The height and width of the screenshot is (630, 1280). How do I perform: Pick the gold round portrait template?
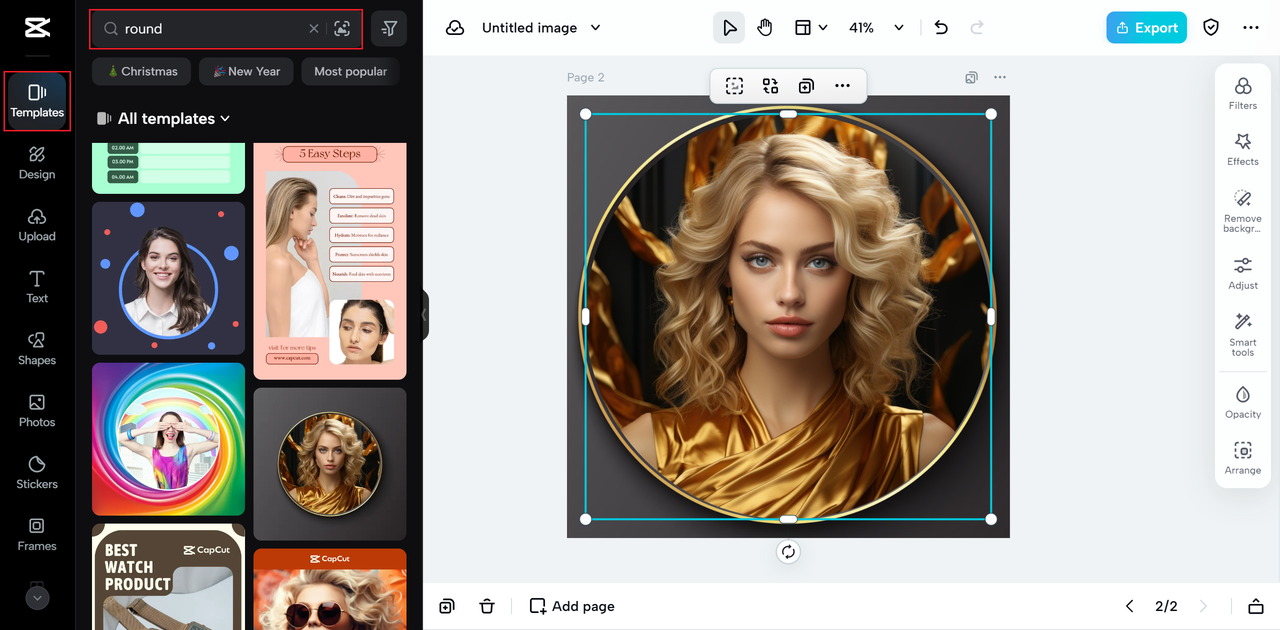pyautogui.click(x=330, y=464)
